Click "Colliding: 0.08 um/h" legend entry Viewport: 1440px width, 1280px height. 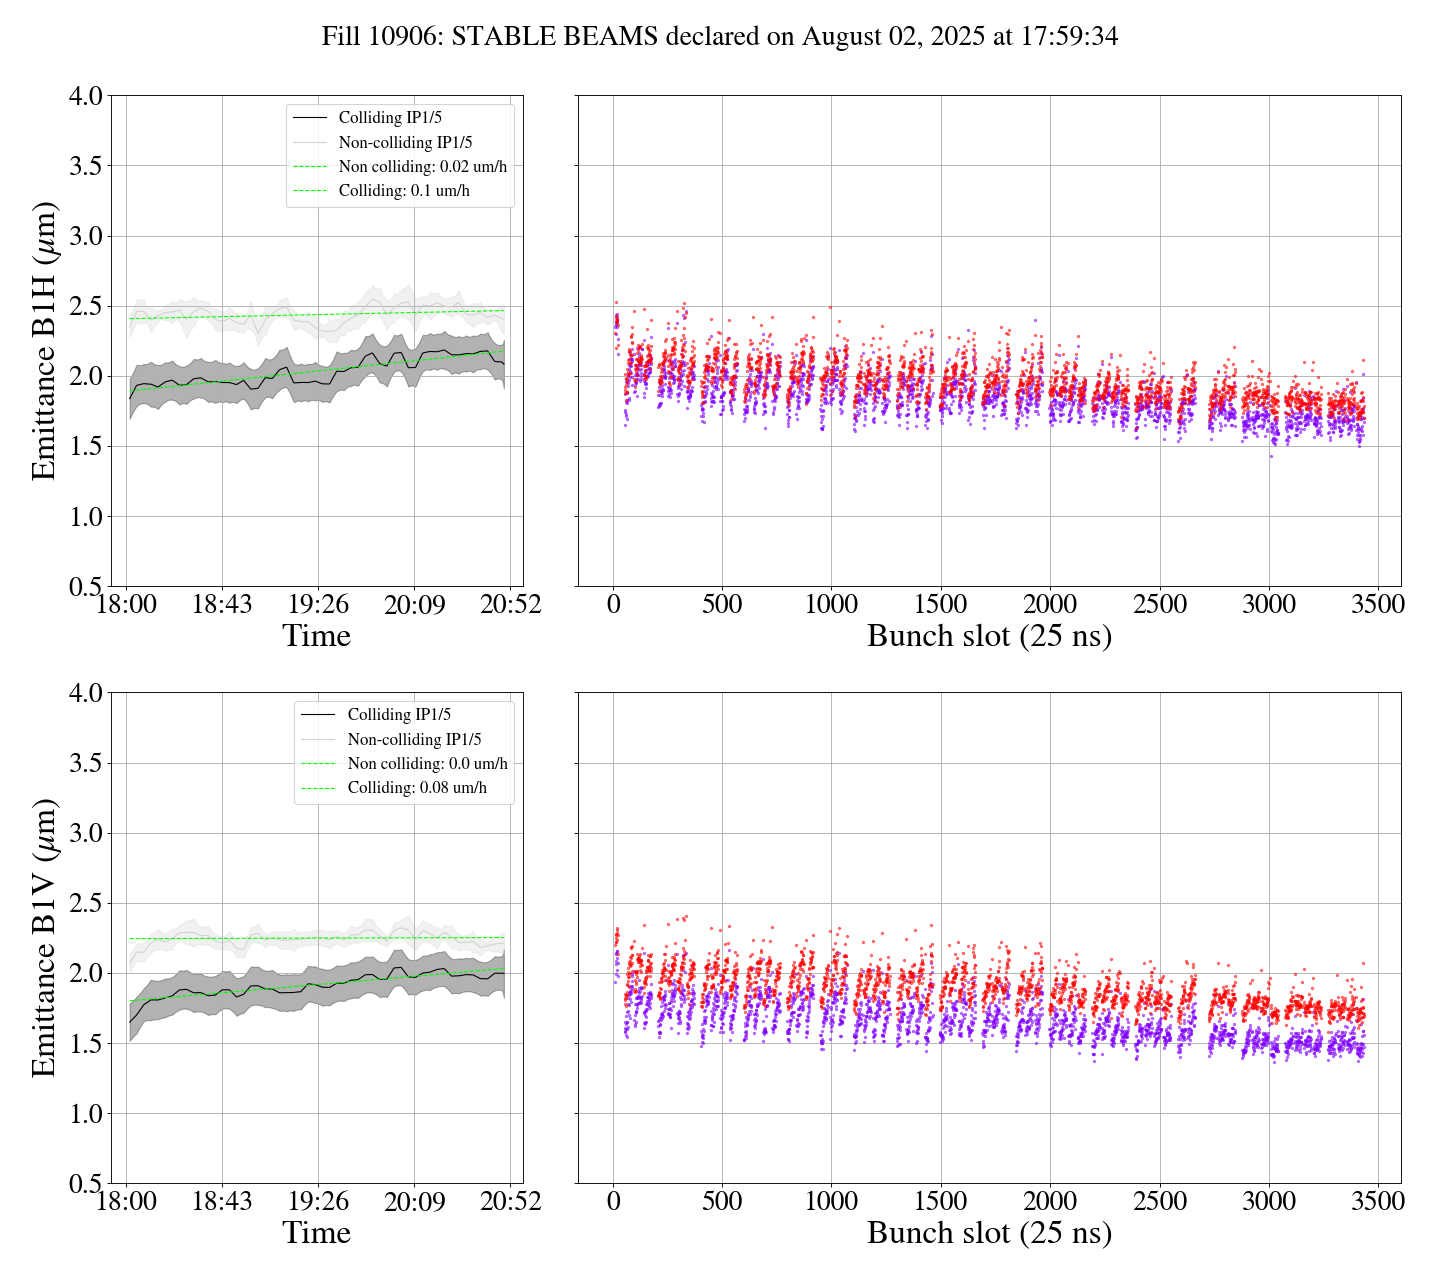[x=417, y=788]
